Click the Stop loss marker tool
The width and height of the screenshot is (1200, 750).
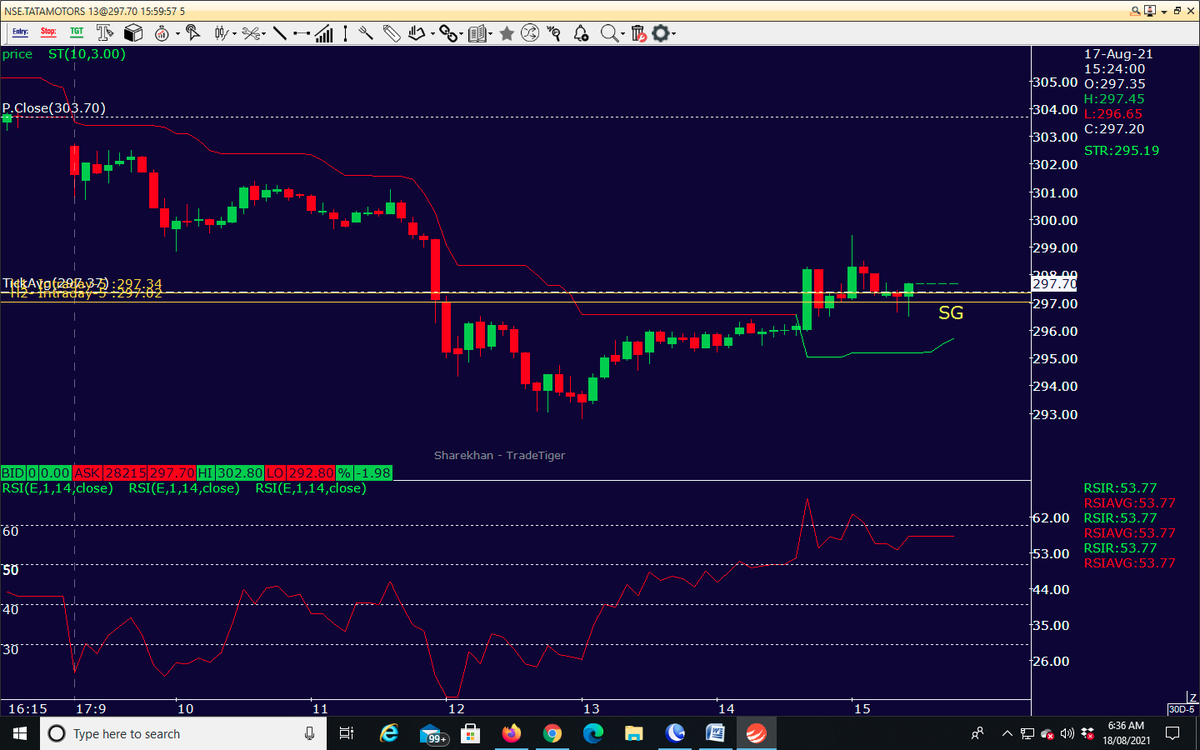coord(49,33)
